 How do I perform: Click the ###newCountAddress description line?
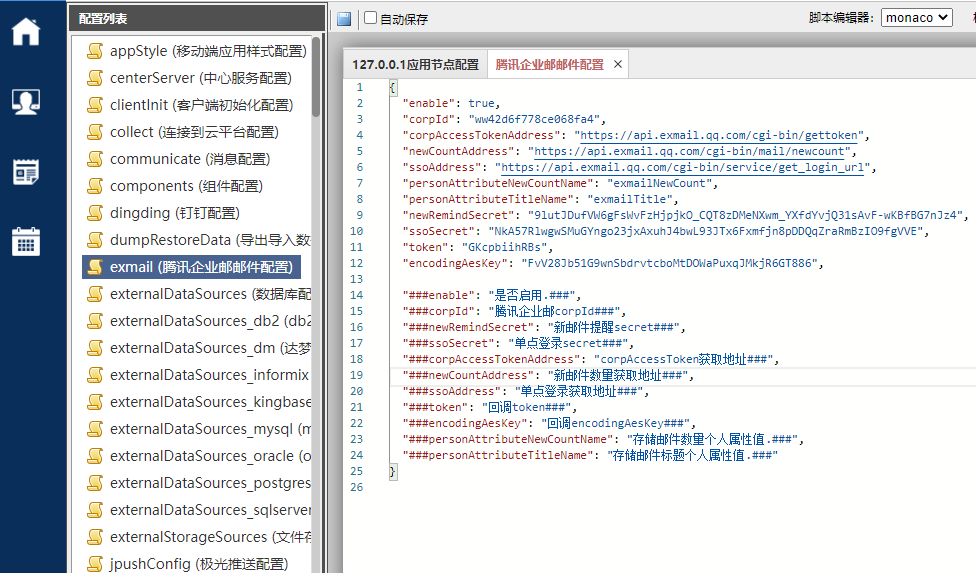[548, 375]
